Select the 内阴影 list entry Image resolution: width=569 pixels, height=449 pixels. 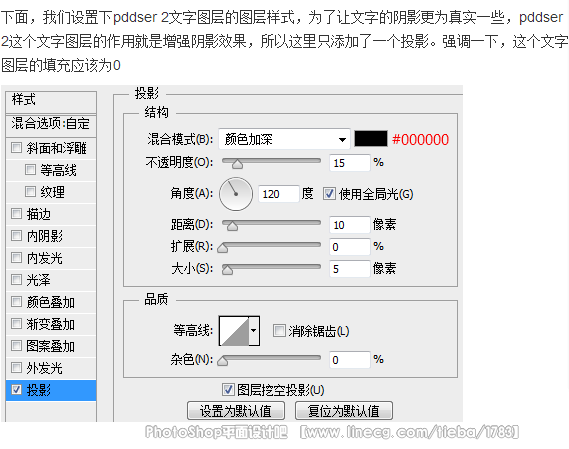51,236
